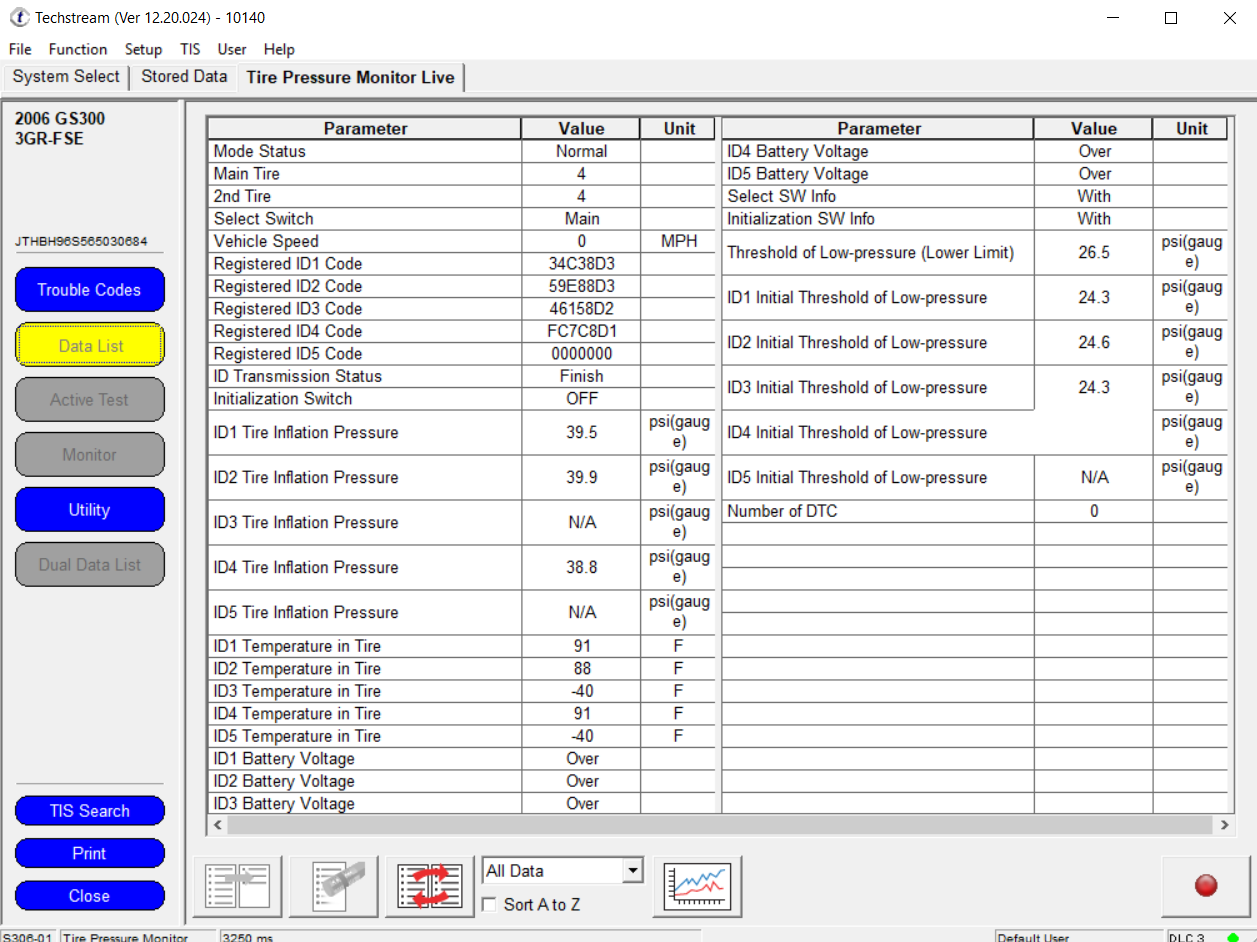
Task: Open the All Data dropdown list
Action: click(x=631, y=871)
